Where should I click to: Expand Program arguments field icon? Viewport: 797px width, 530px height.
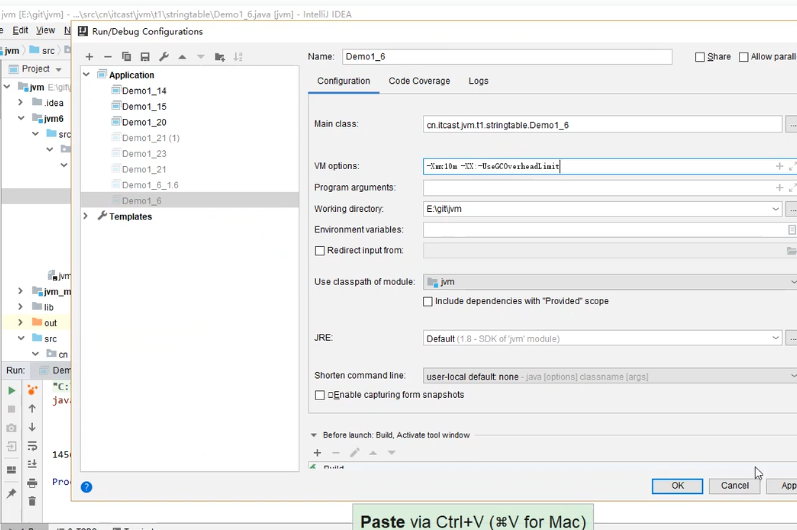pos(792,188)
